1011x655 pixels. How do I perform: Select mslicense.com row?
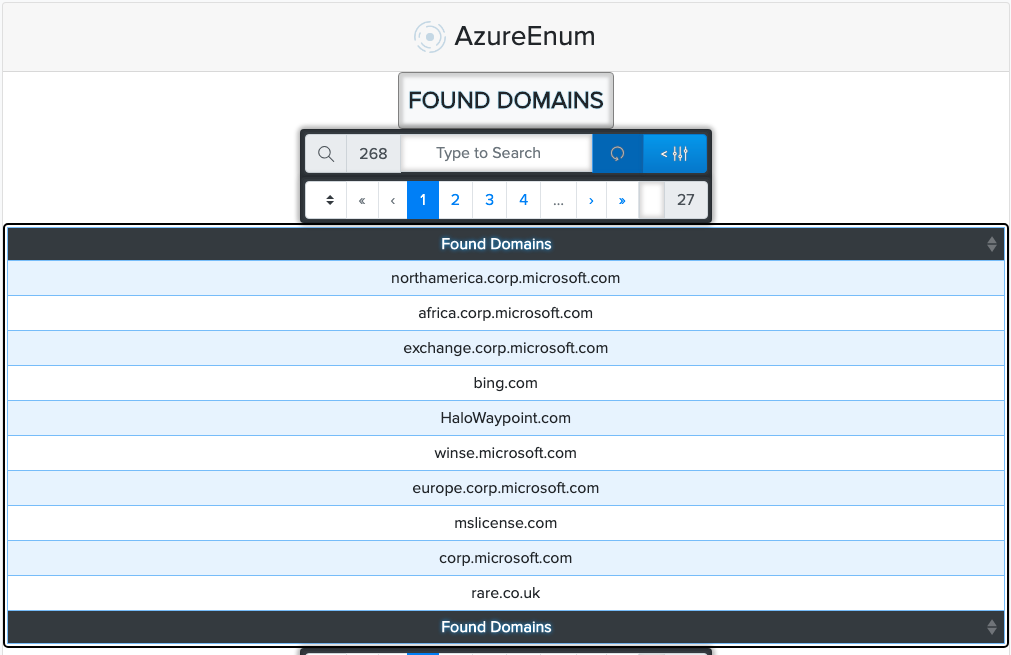[506, 523]
